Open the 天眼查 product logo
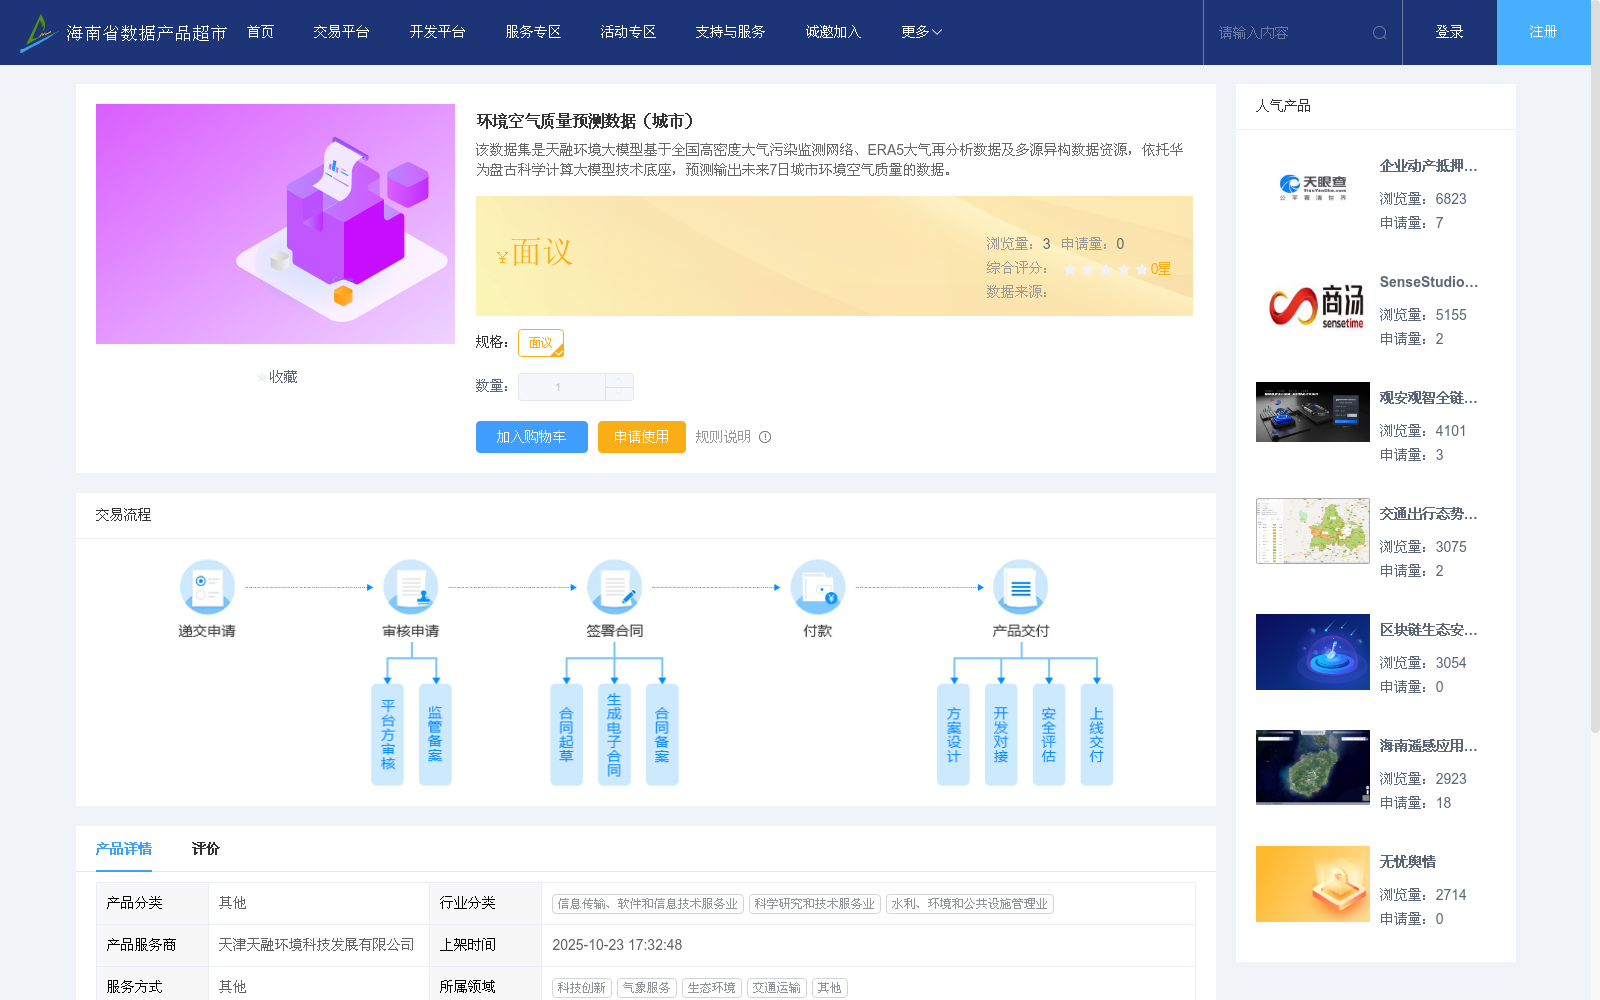Image resolution: width=1600 pixels, height=1000 pixels. 1313,188
